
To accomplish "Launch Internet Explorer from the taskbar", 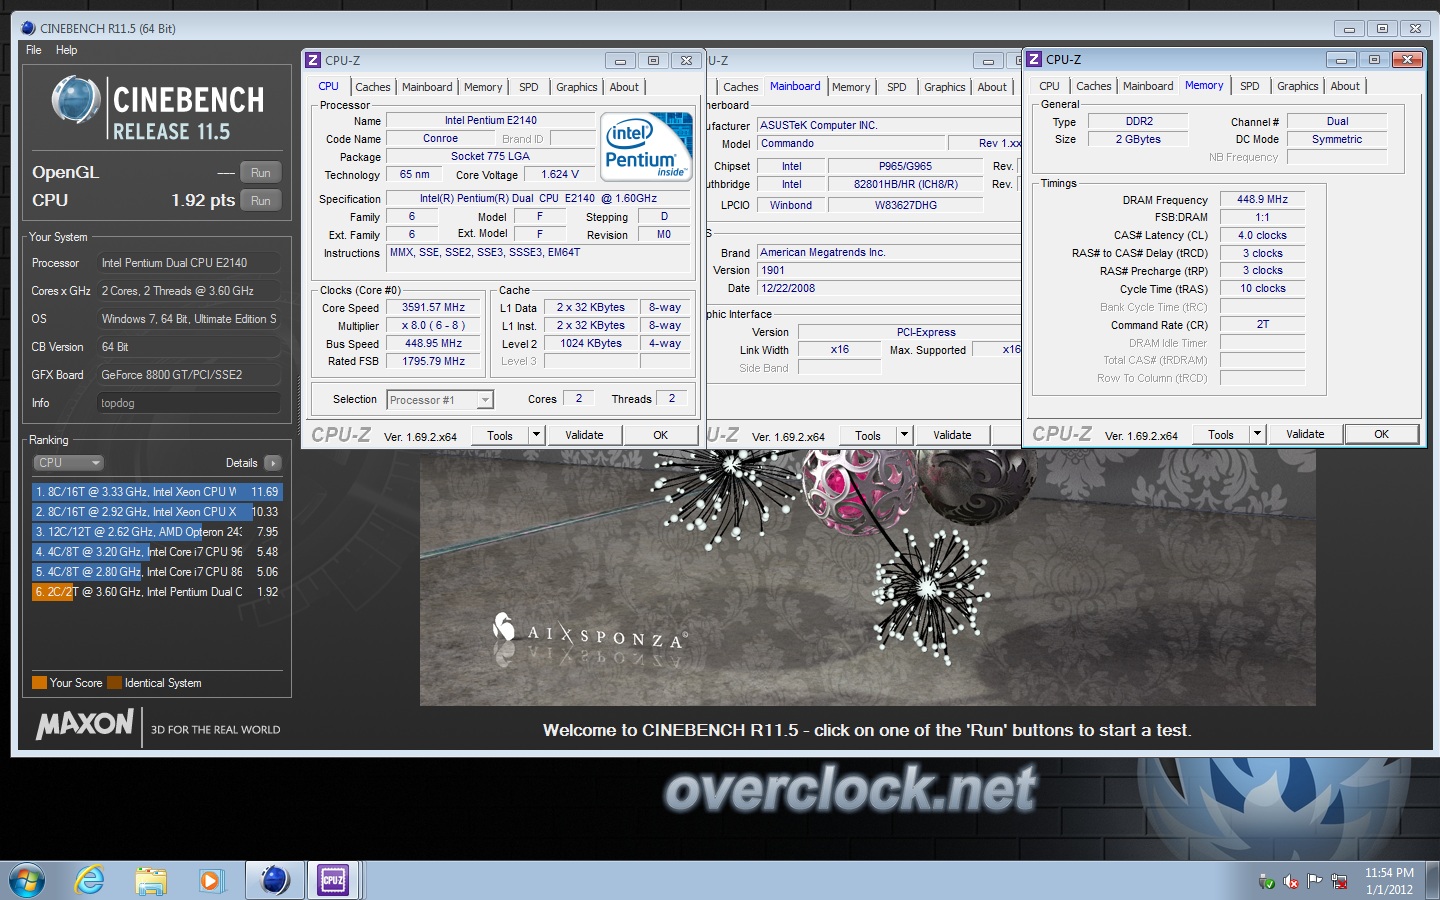I will [x=90, y=880].
